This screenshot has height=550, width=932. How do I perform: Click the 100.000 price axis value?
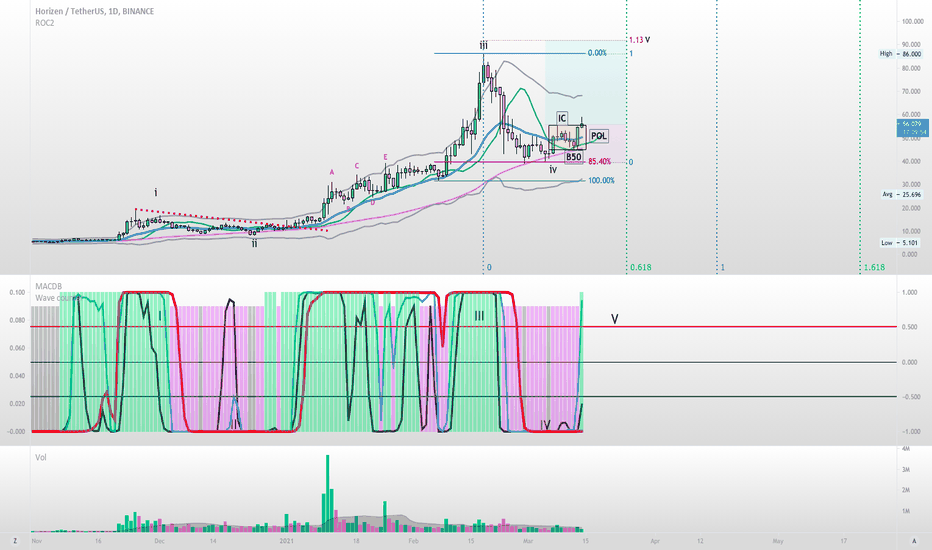click(x=912, y=21)
